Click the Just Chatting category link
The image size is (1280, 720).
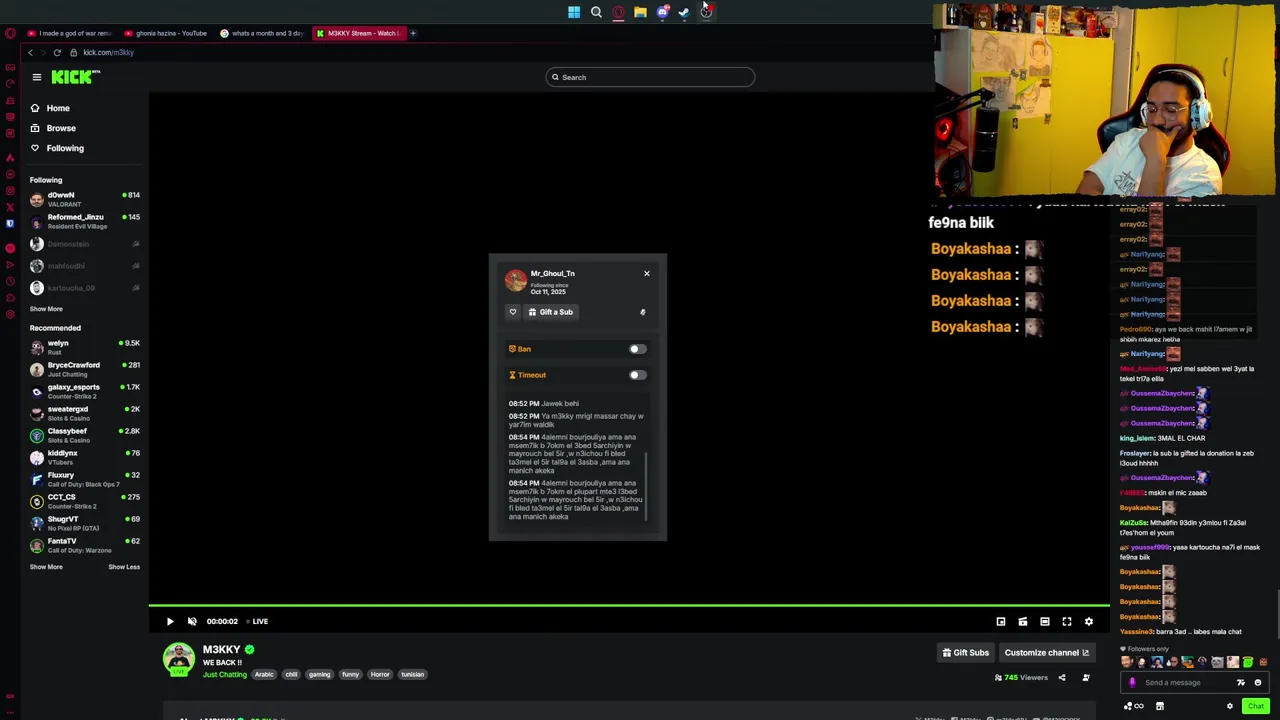point(225,675)
